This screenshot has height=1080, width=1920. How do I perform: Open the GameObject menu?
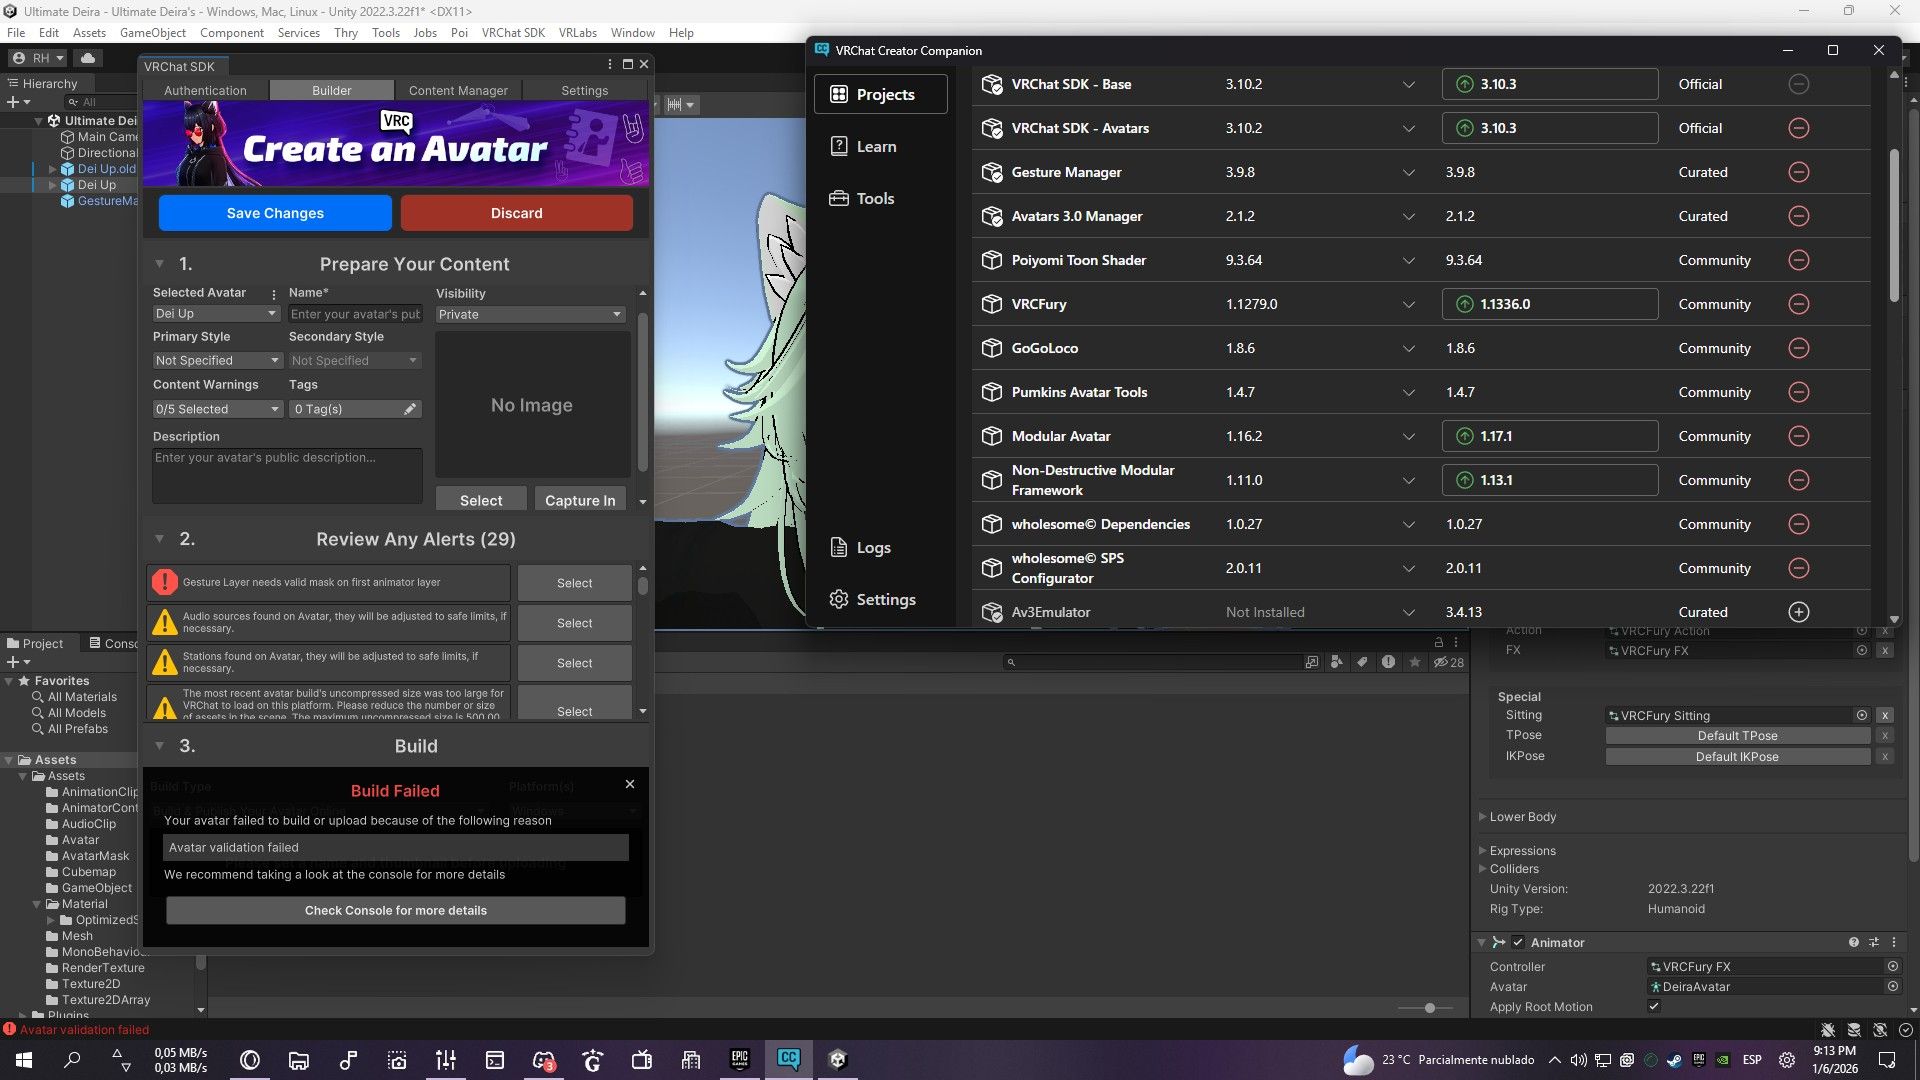click(153, 33)
